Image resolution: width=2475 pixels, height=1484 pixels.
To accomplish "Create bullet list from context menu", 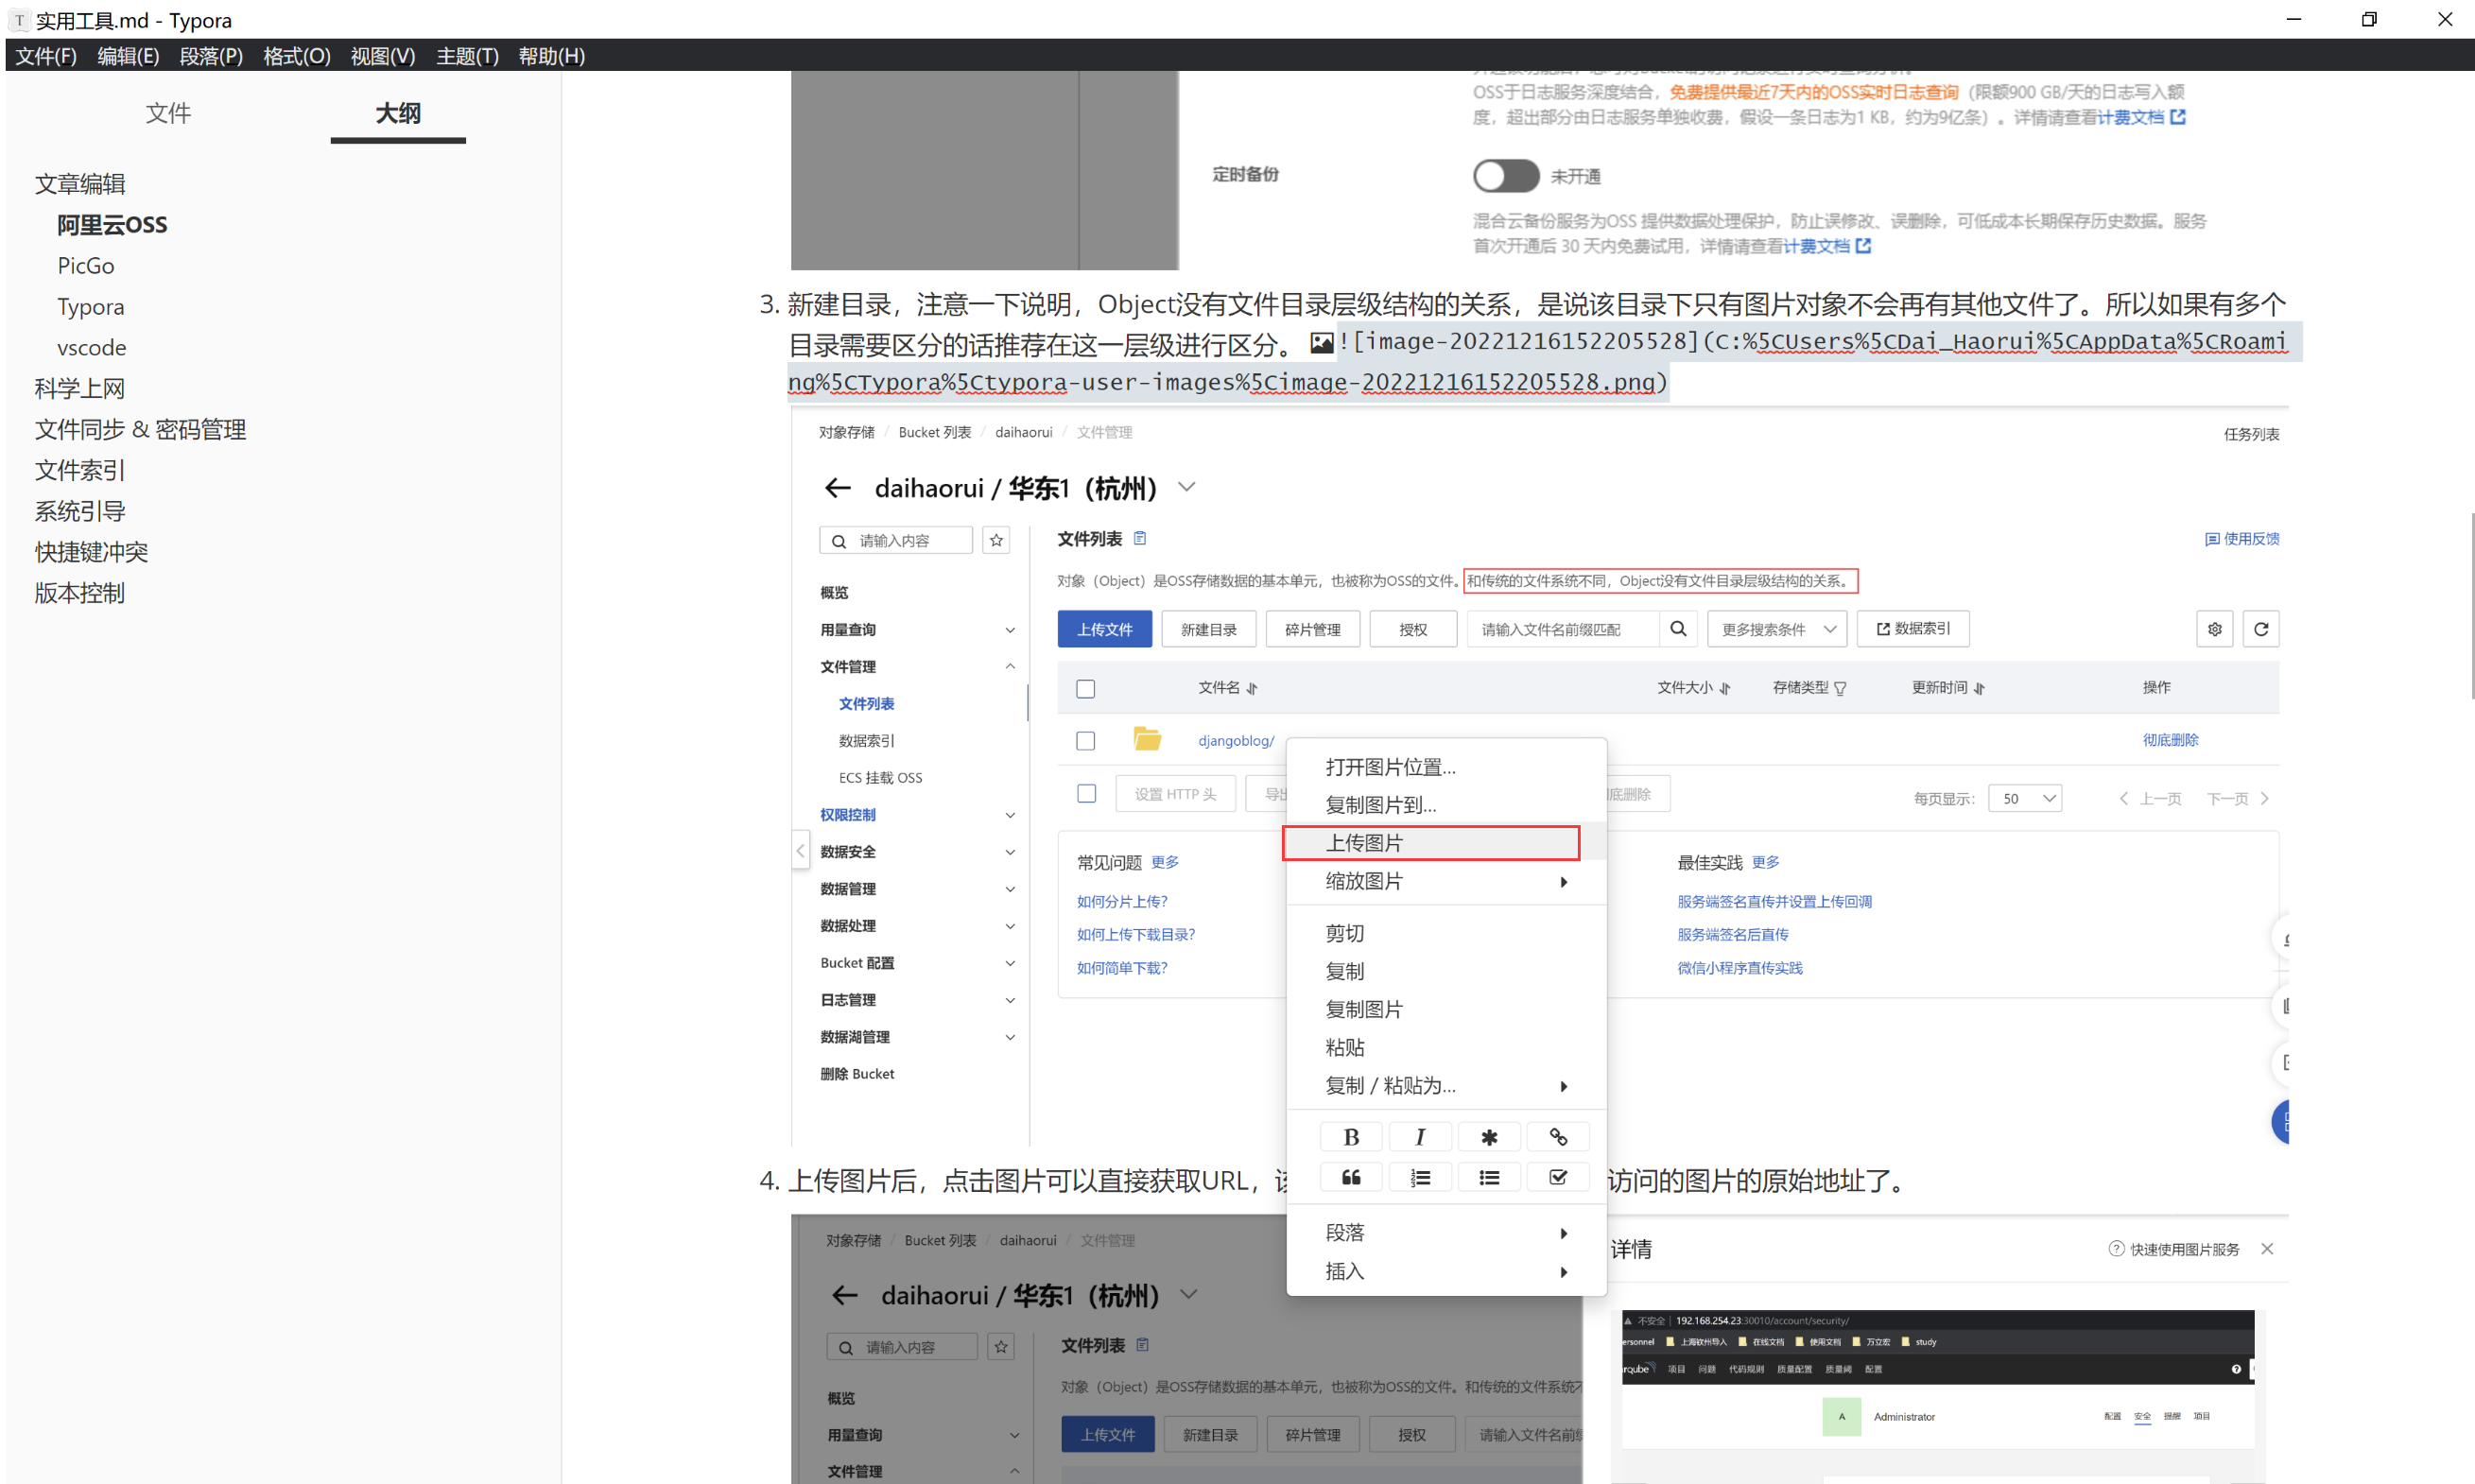I will (1488, 1177).
